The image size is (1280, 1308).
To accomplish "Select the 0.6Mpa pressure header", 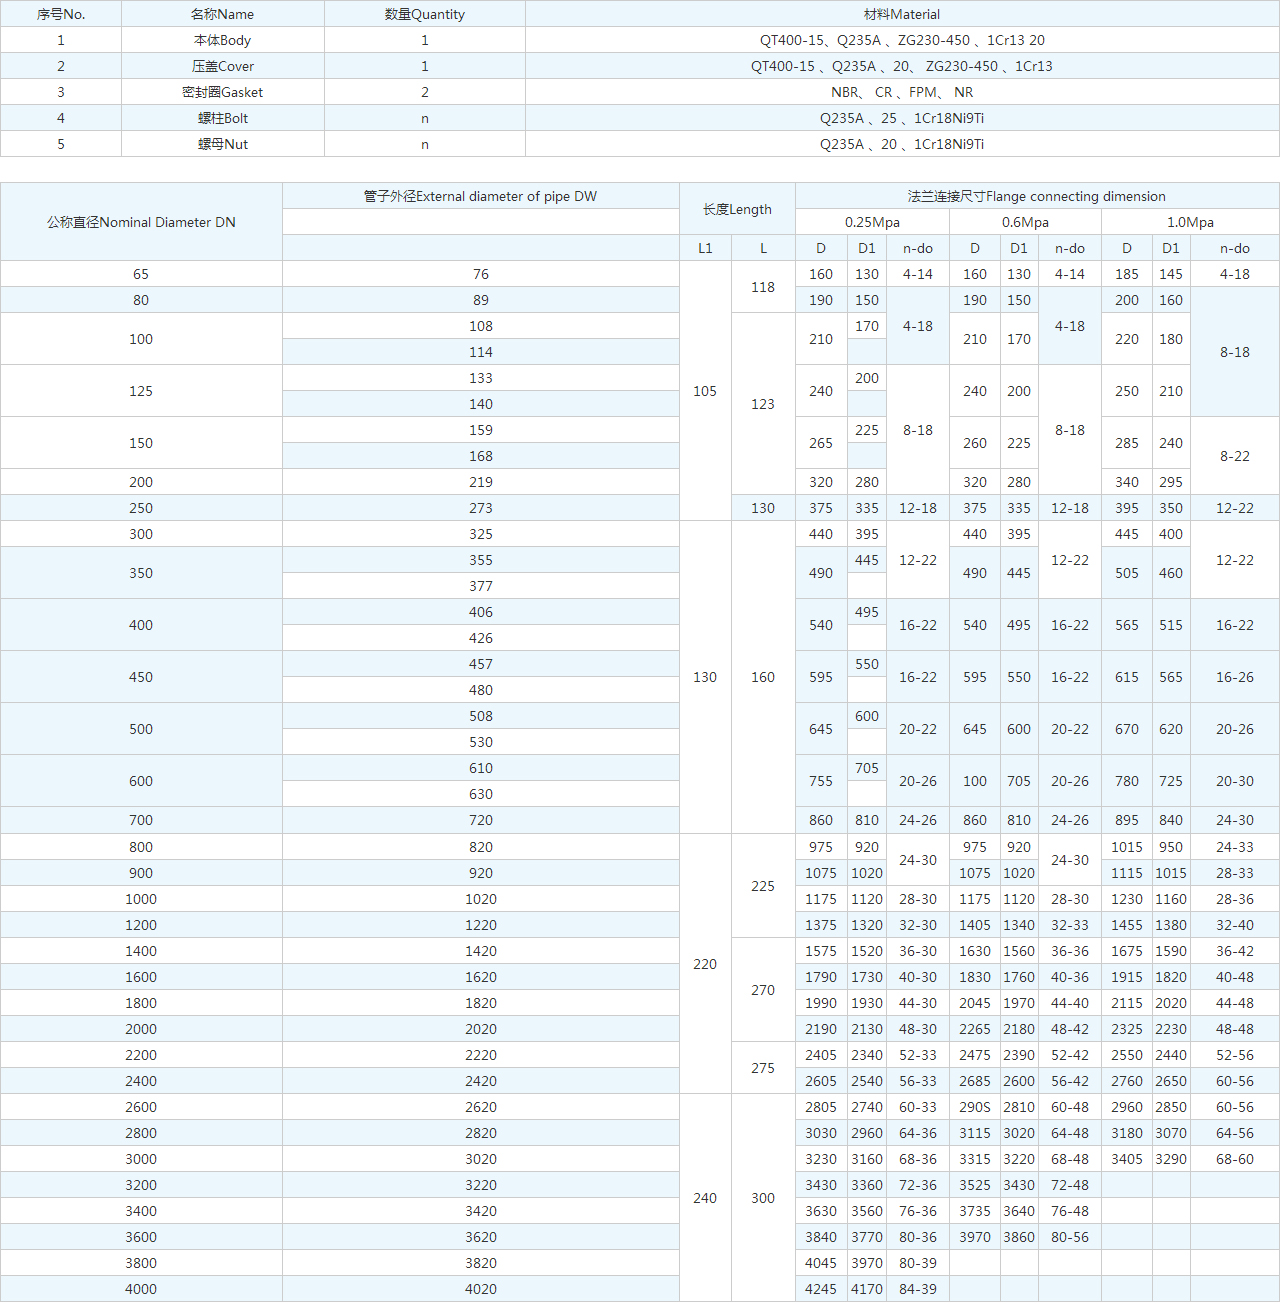I will coord(1025,222).
